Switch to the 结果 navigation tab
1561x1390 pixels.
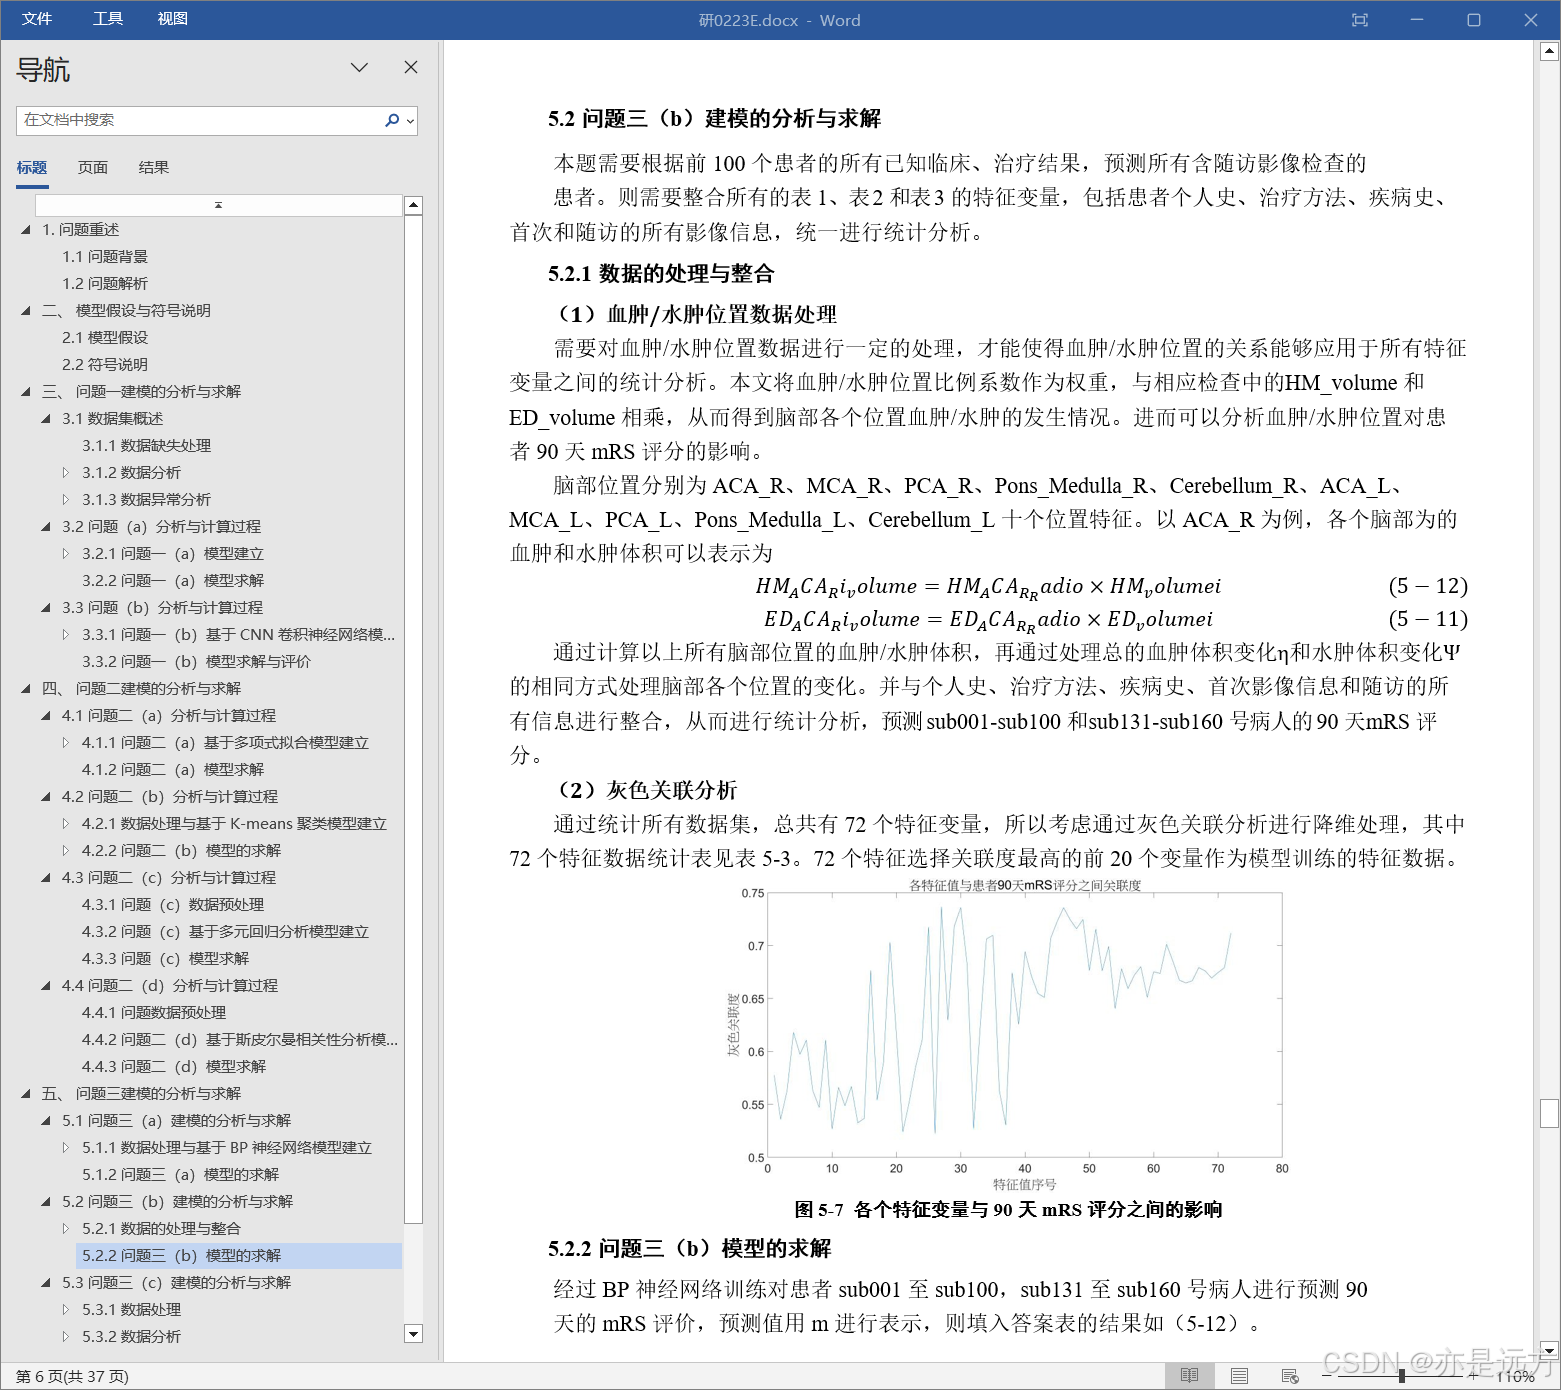tap(154, 168)
